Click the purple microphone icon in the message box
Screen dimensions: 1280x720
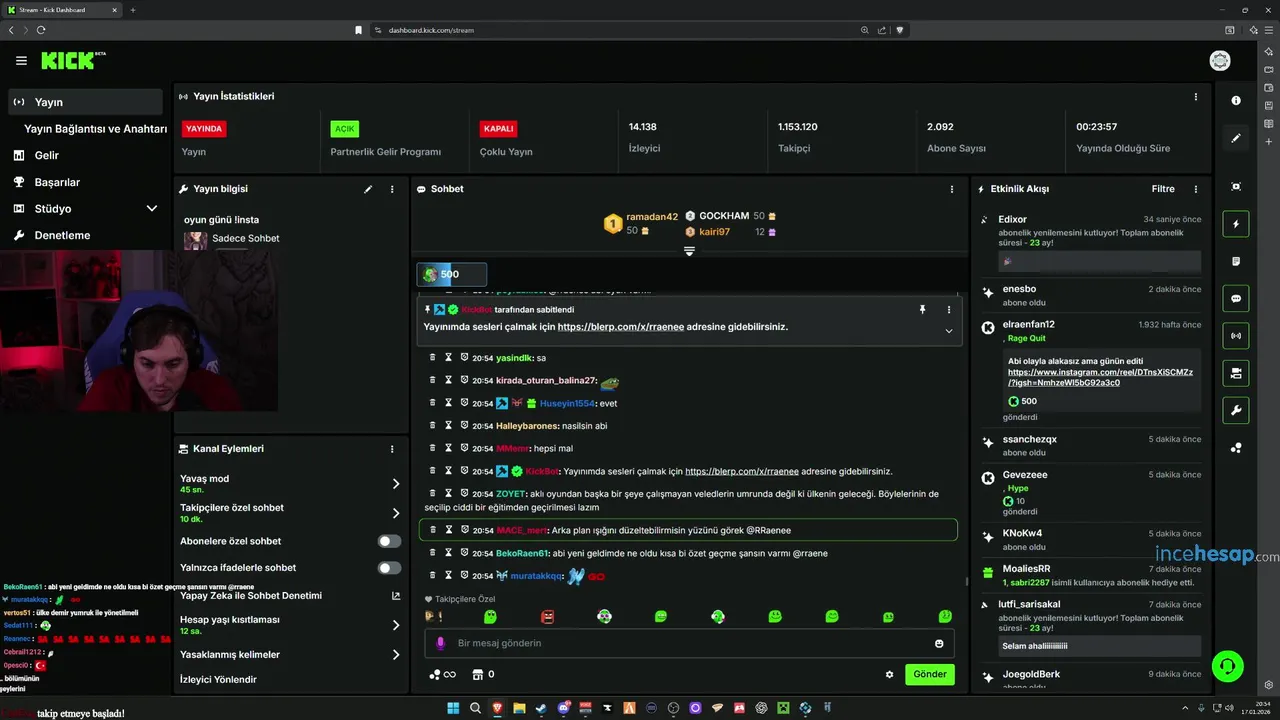point(441,643)
